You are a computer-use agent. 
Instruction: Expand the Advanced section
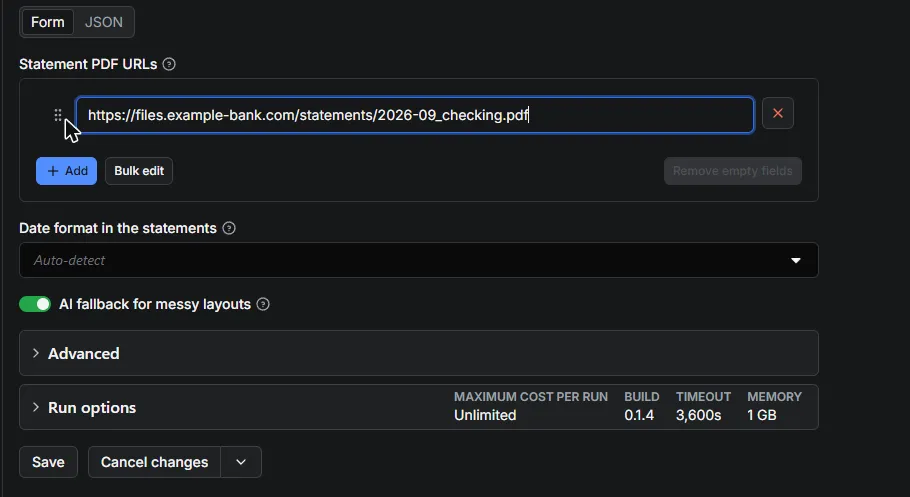[x=418, y=353]
